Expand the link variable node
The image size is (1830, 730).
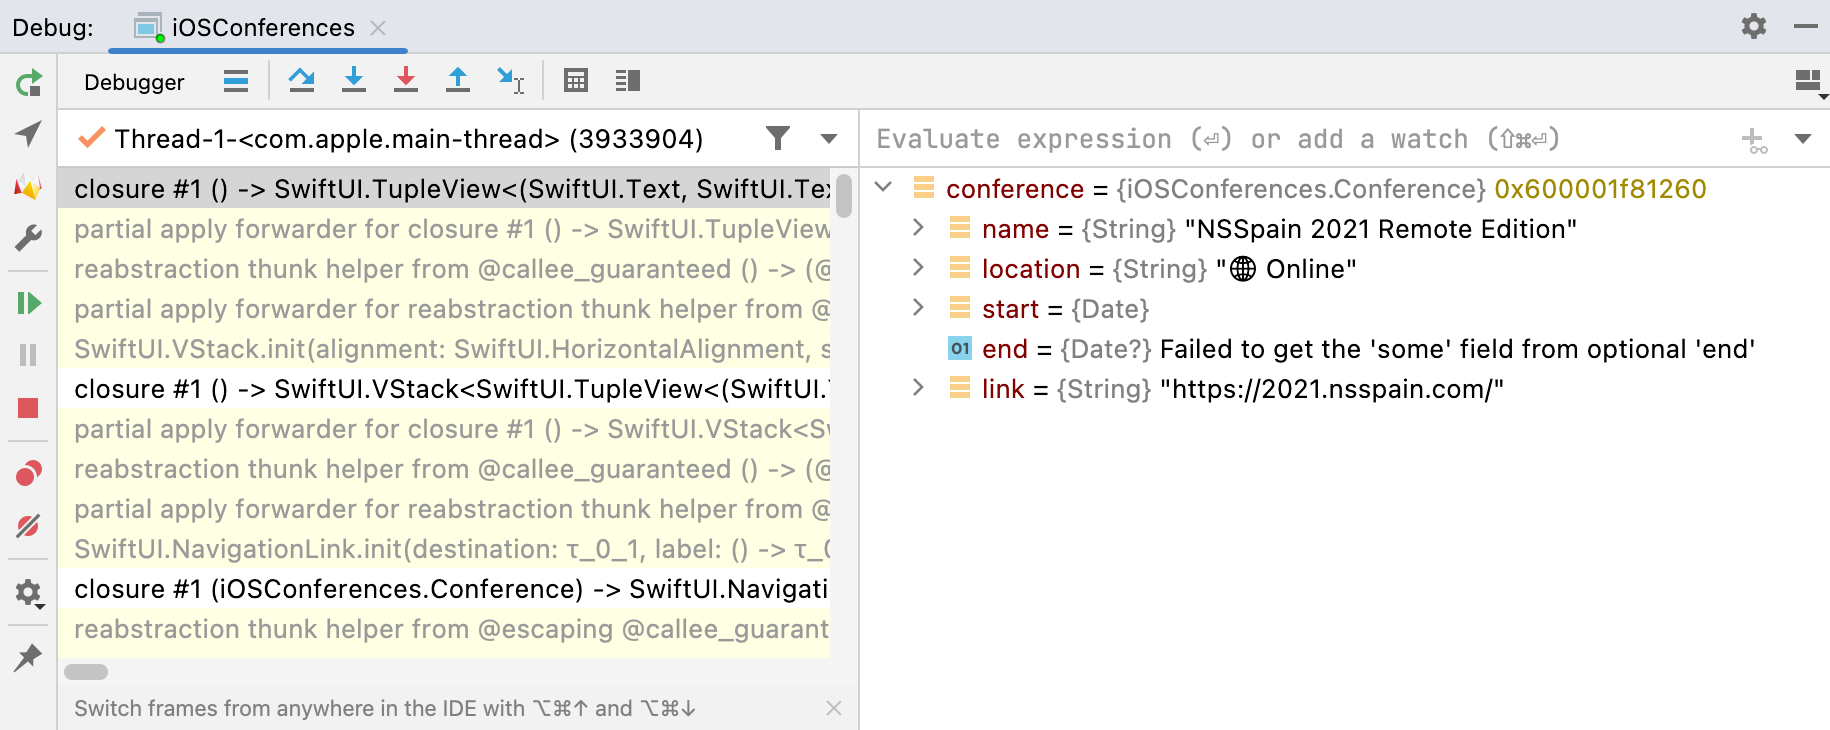pos(918,388)
